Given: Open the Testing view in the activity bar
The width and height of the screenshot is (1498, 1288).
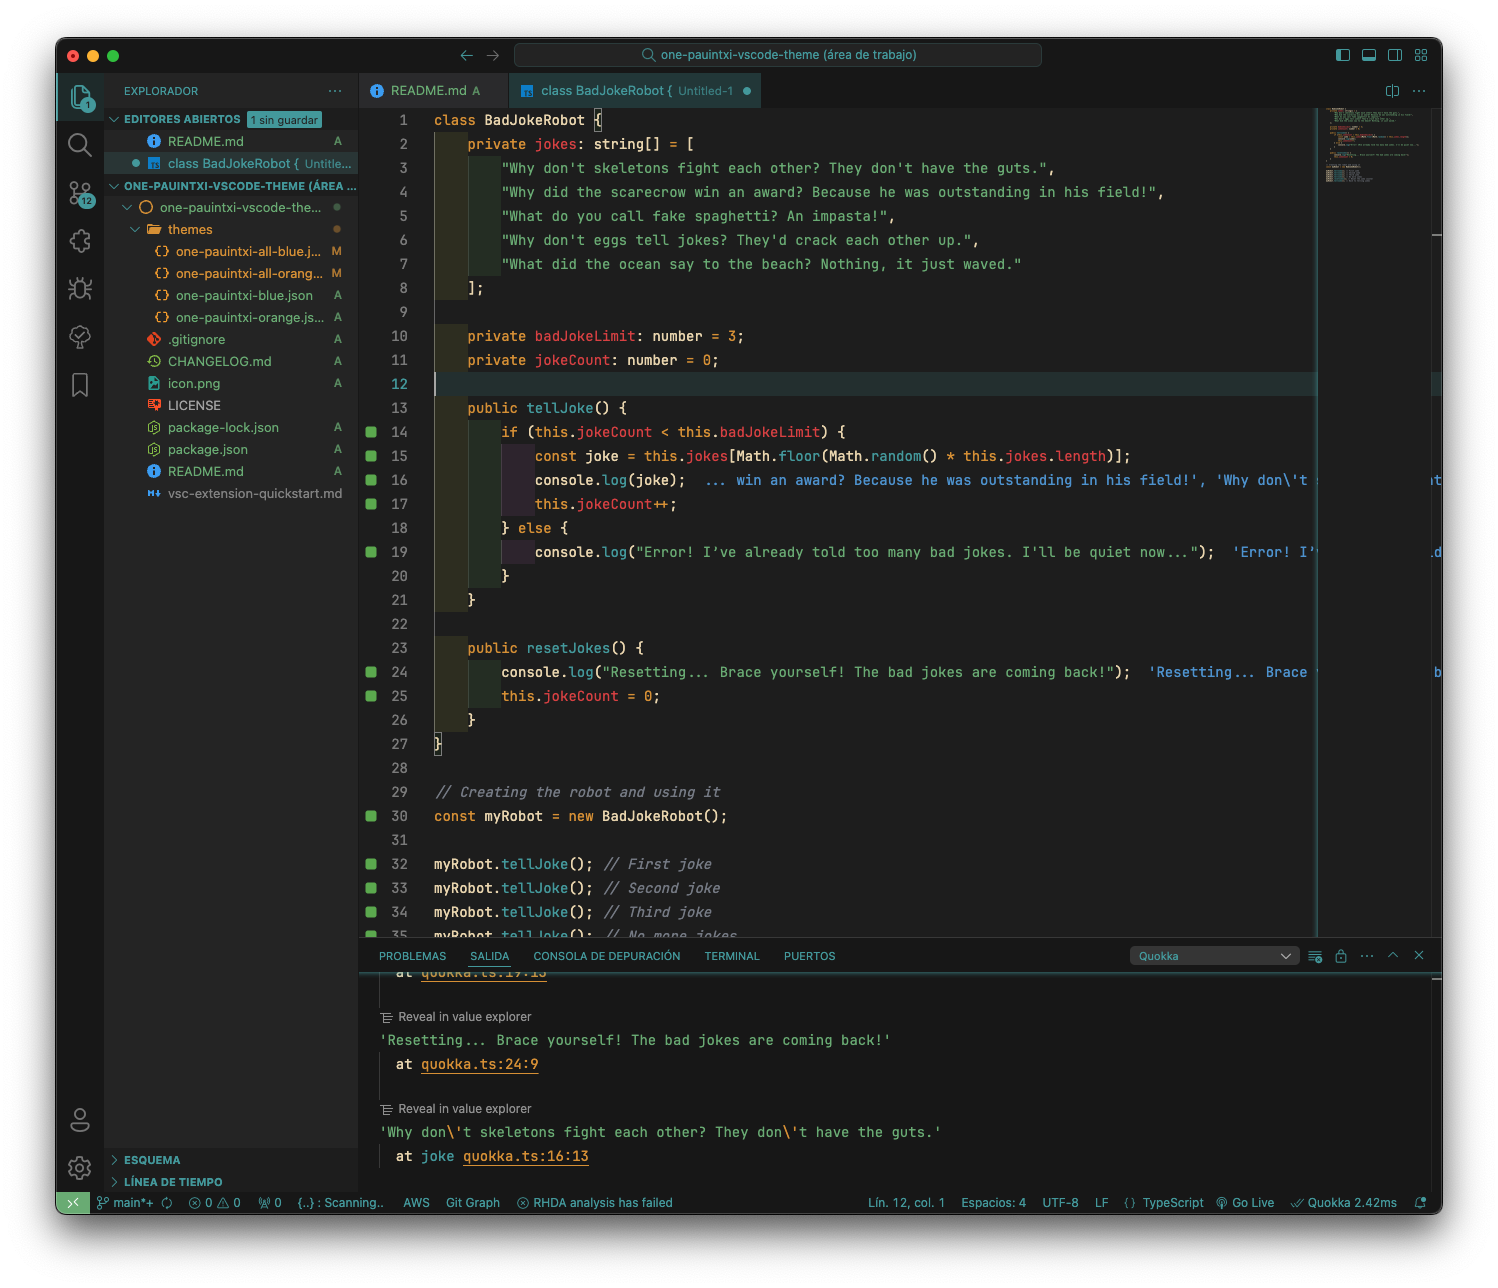Looking at the screenshot, I should (80, 337).
